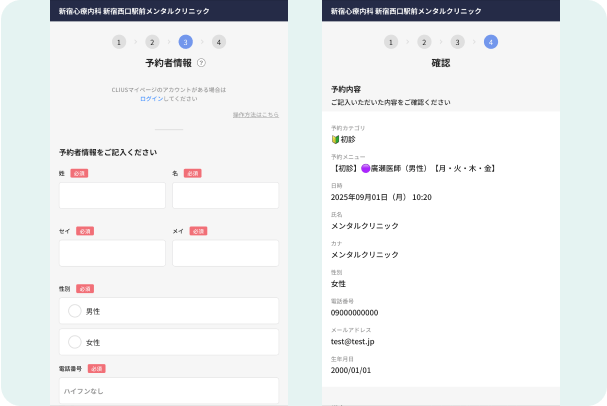
Task: Click the 確認 heading
Action: click(x=441, y=63)
